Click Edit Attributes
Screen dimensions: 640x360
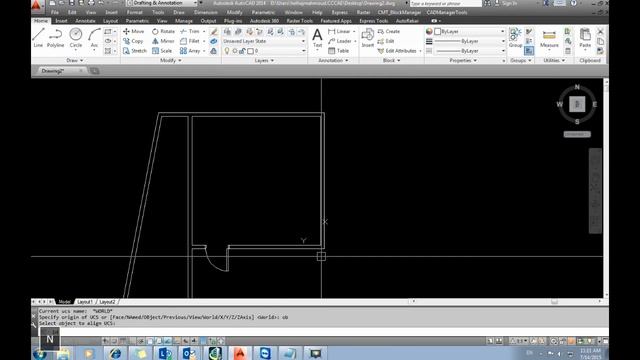pyautogui.click(x=397, y=51)
